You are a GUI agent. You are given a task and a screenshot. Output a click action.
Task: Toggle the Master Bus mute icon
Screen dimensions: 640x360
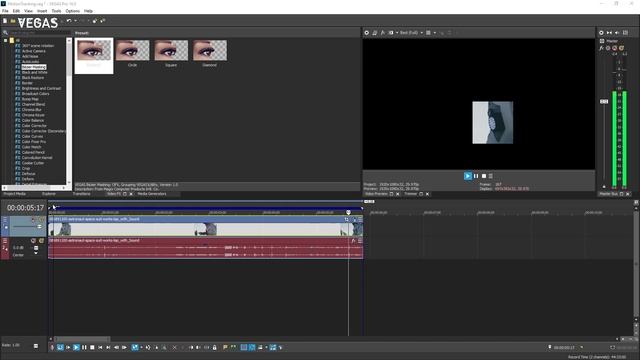click(x=614, y=48)
